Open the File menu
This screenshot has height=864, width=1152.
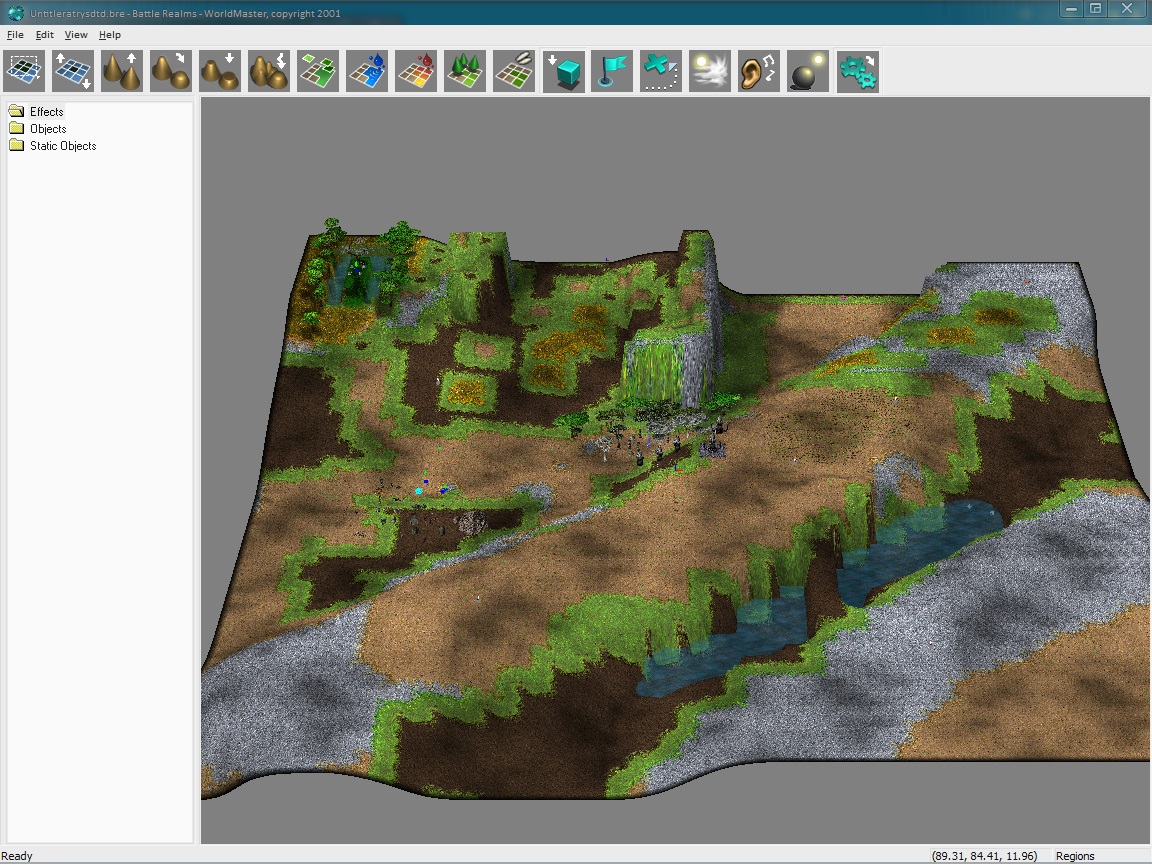[15, 35]
